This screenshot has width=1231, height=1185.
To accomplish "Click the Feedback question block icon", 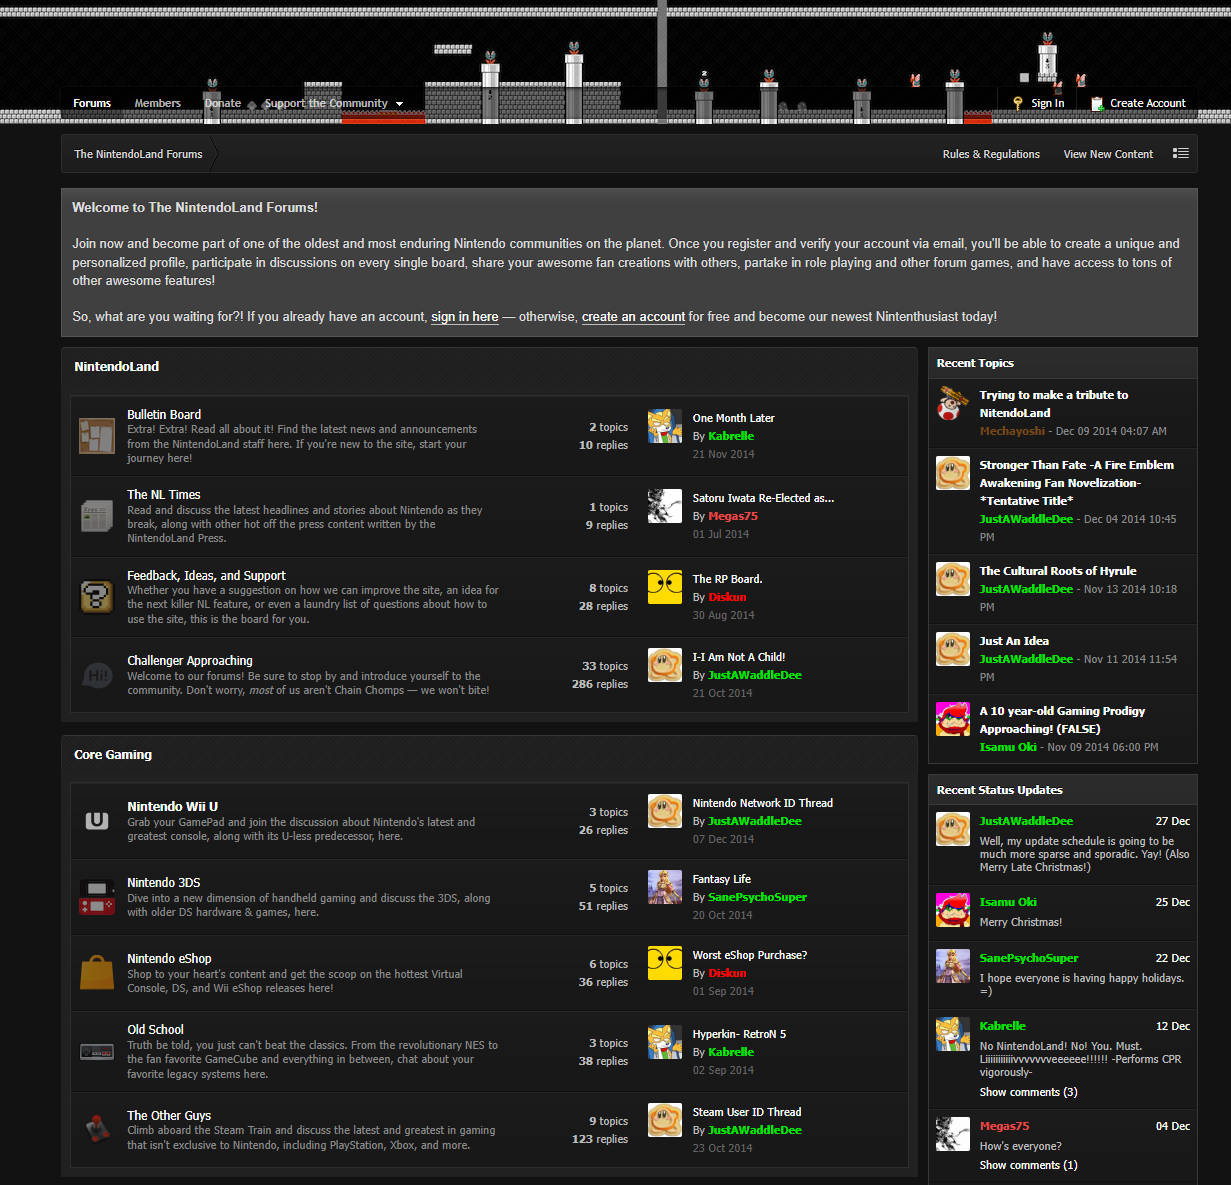I will (x=97, y=597).
